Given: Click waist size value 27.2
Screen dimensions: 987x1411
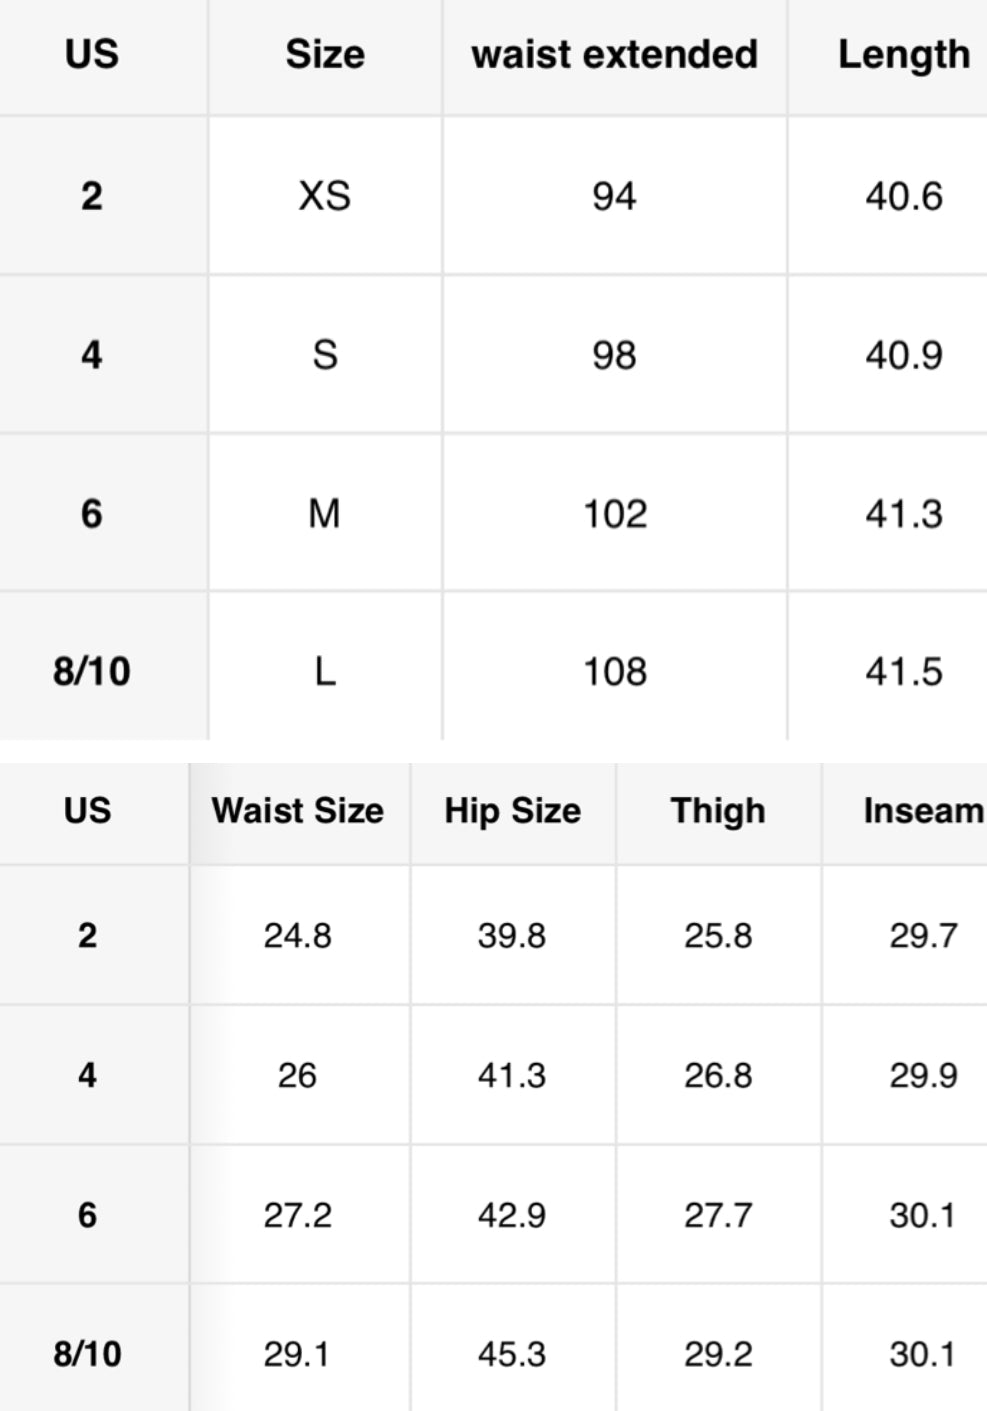Looking at the screenshot, I should pyautogui.click(x=298, y=1215).
